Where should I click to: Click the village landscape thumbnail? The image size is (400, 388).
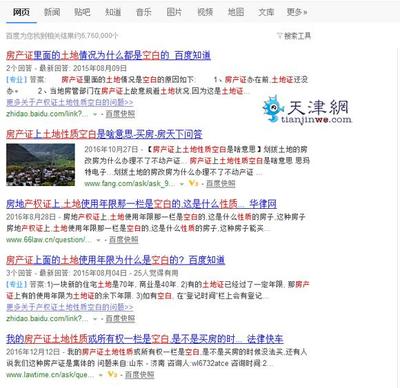coord(41,165)
